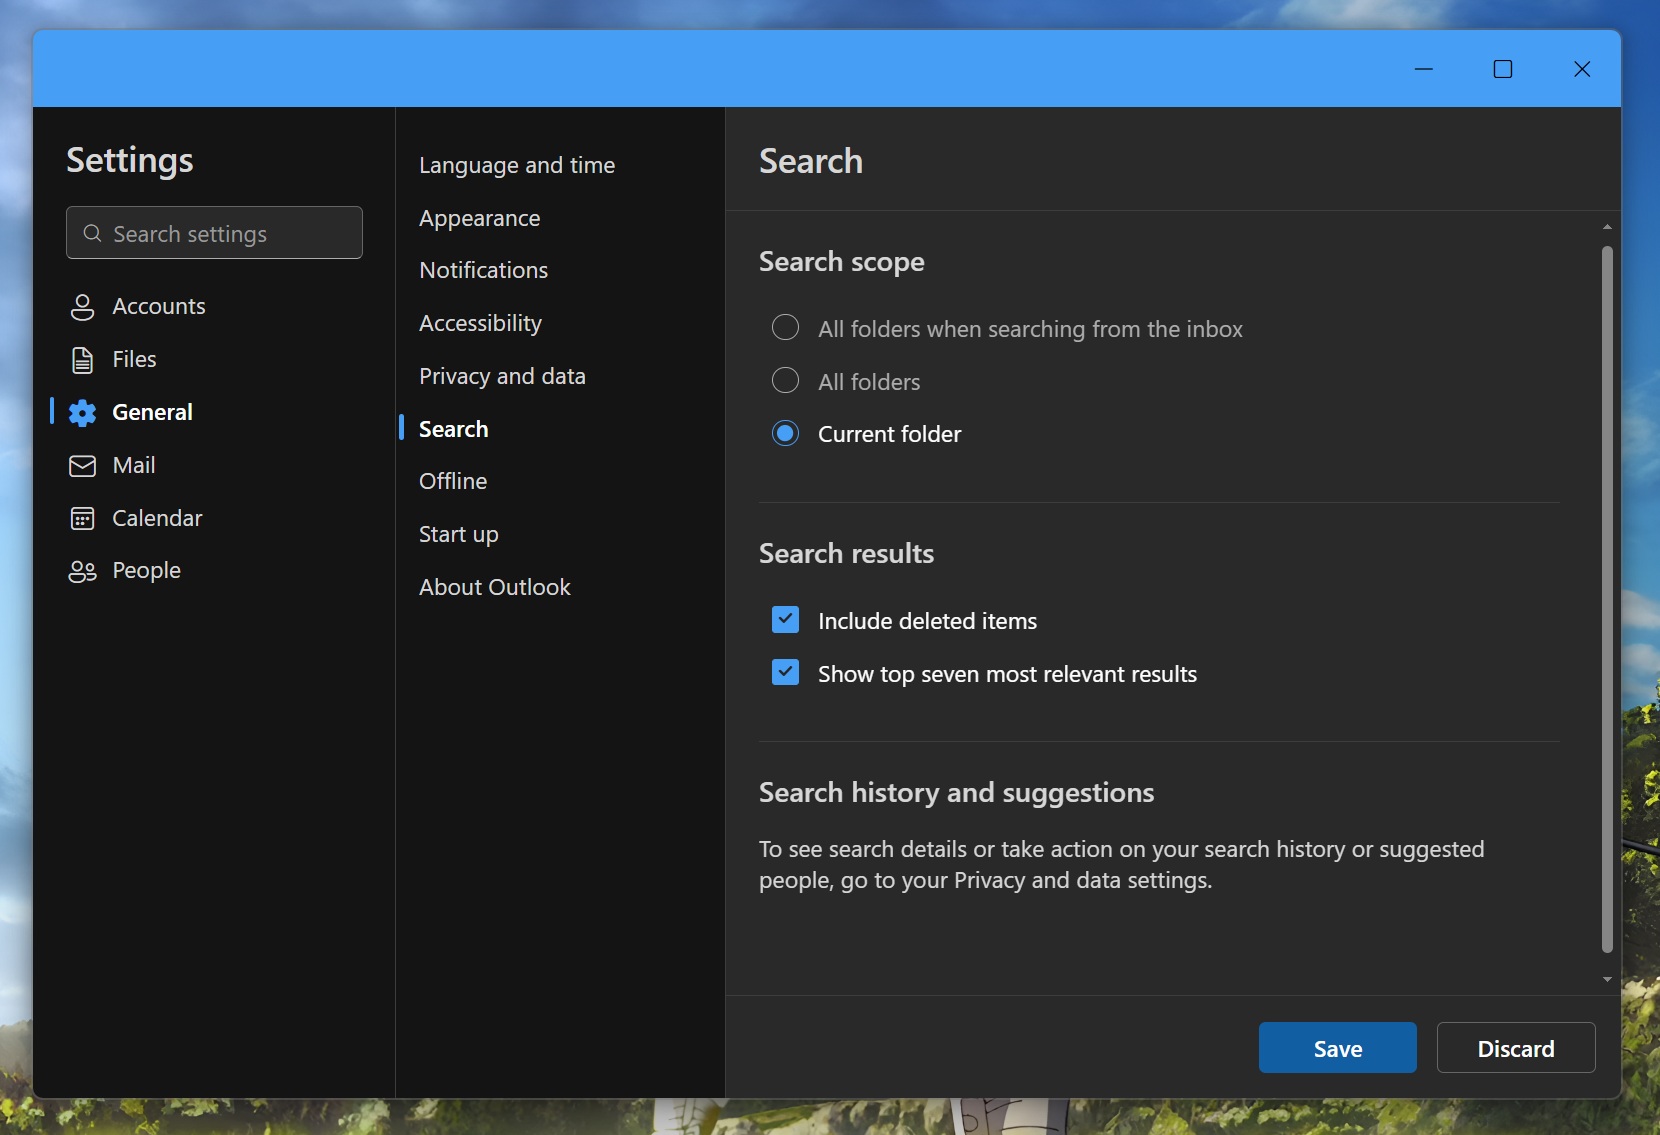This screenshot has width=1660, height=1135.
Task: Click the People icon in the sidebar
Action: [x=83, y=571]
